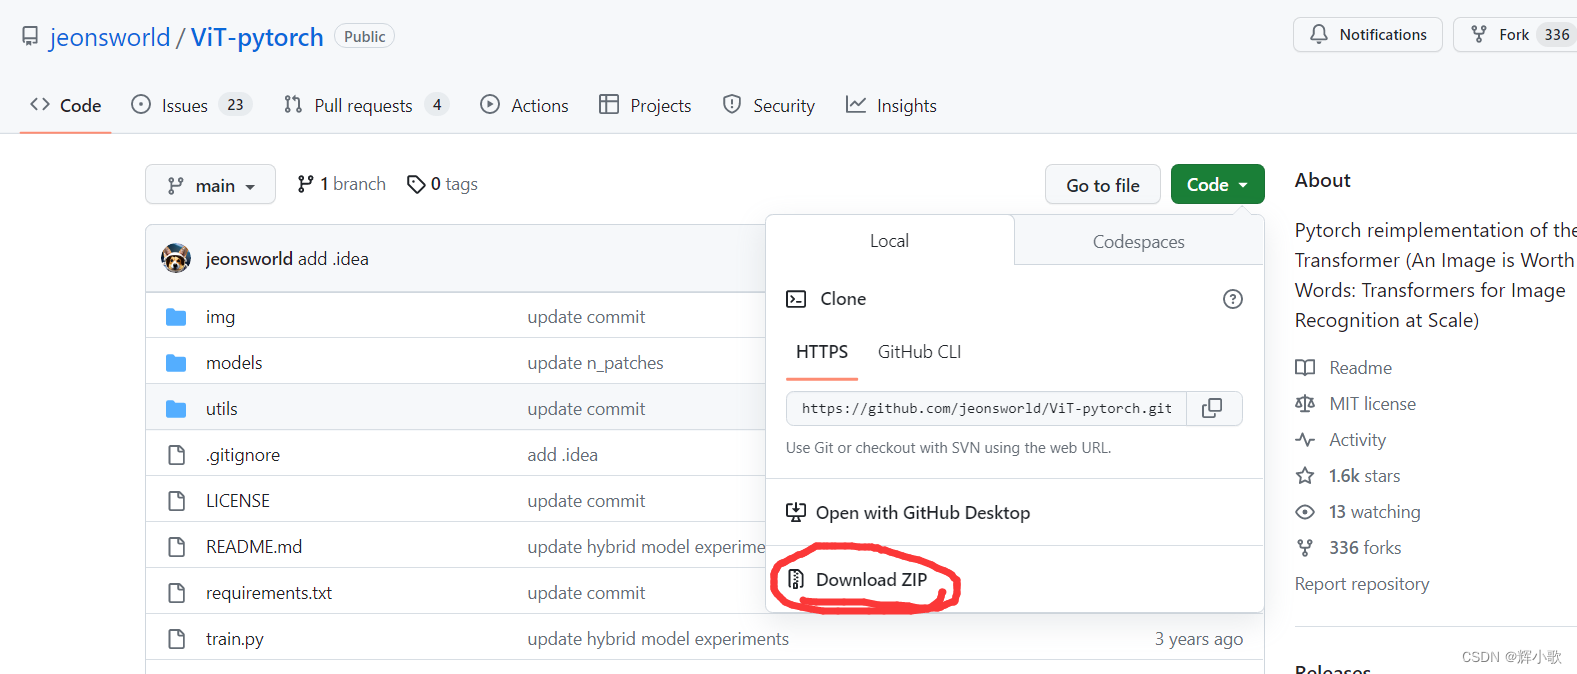The width and height of the screenshot is (1577, 674).
Task: Click the models folder icon
Action: (x=176, y=363)
